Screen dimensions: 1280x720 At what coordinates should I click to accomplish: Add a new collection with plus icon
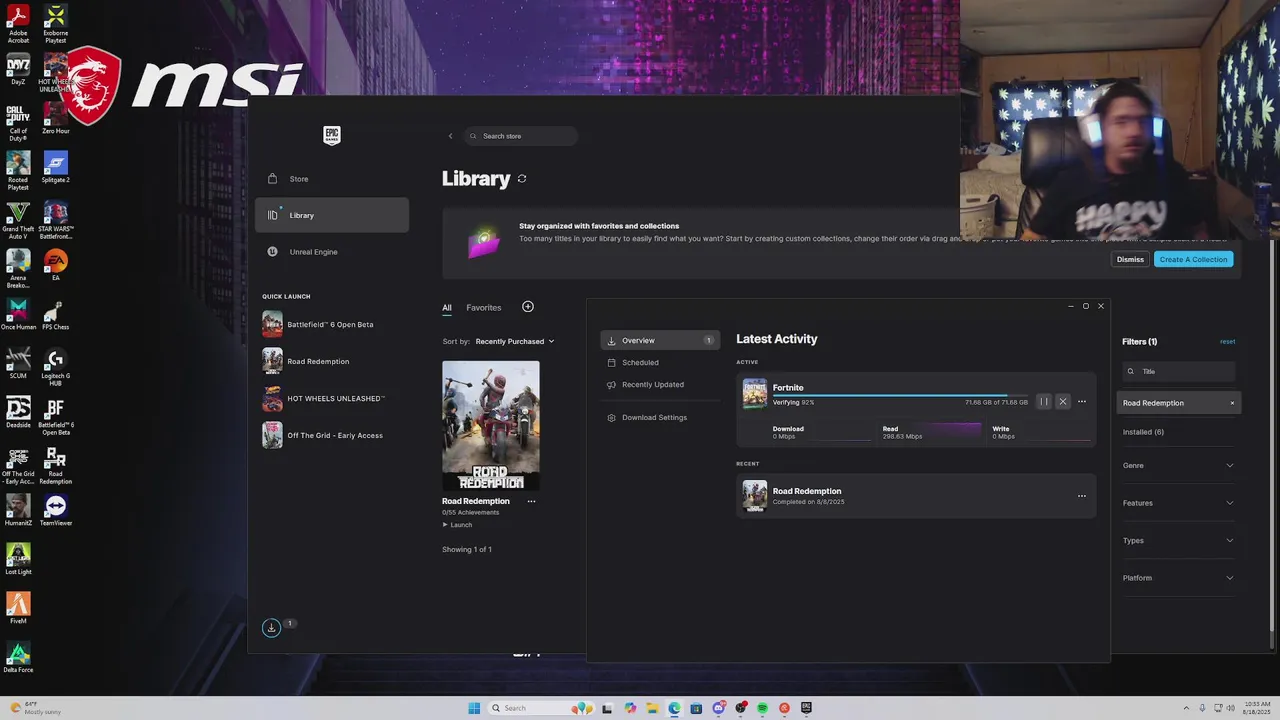pyautogui.click(x=528, y=307)
